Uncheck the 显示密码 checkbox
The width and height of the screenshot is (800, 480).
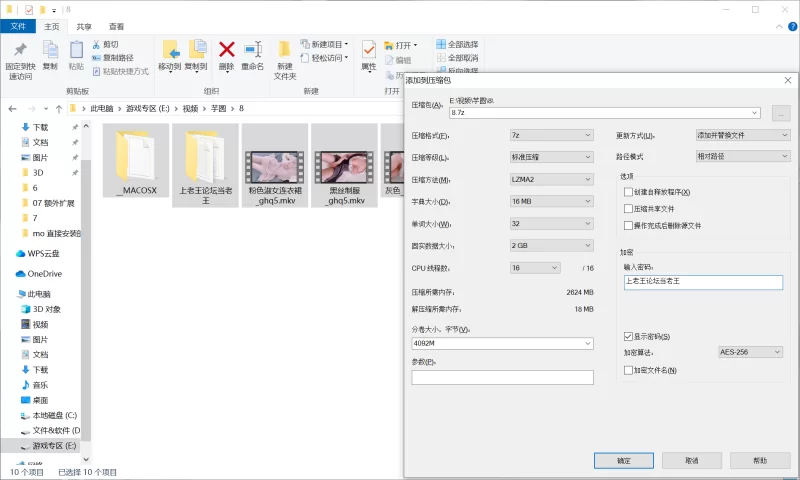[628, 337]
